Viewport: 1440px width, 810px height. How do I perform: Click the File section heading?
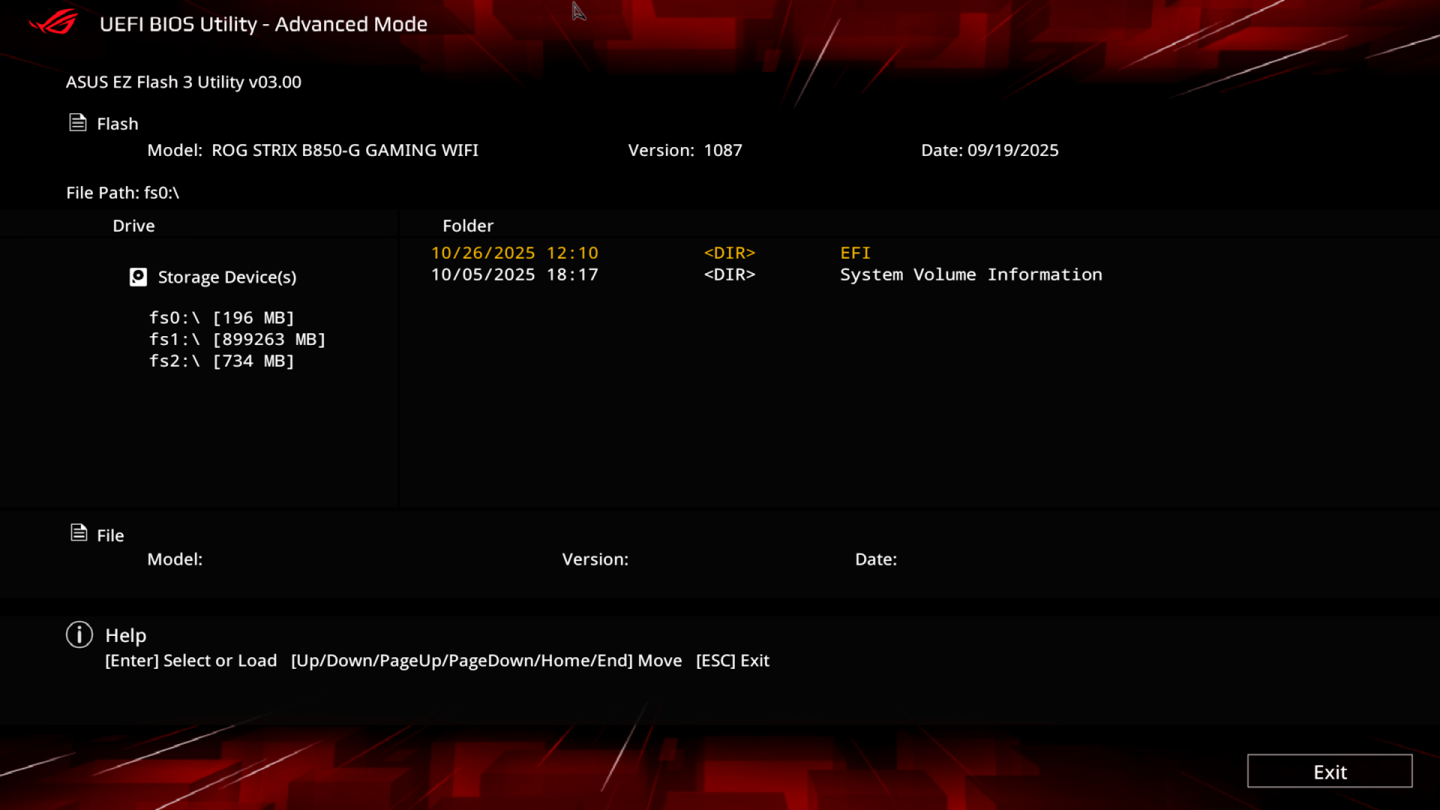(x=111, y=536)
